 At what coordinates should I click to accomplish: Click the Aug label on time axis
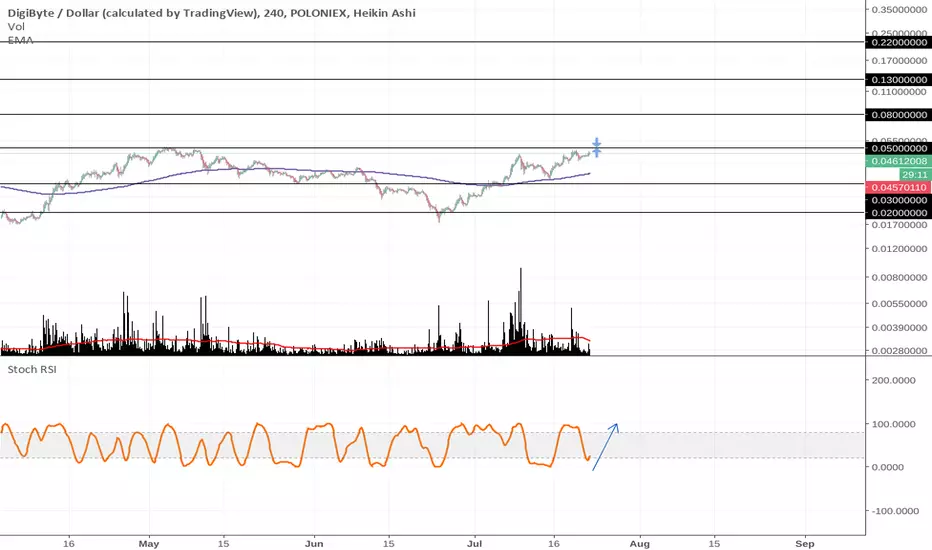(640, 543)
